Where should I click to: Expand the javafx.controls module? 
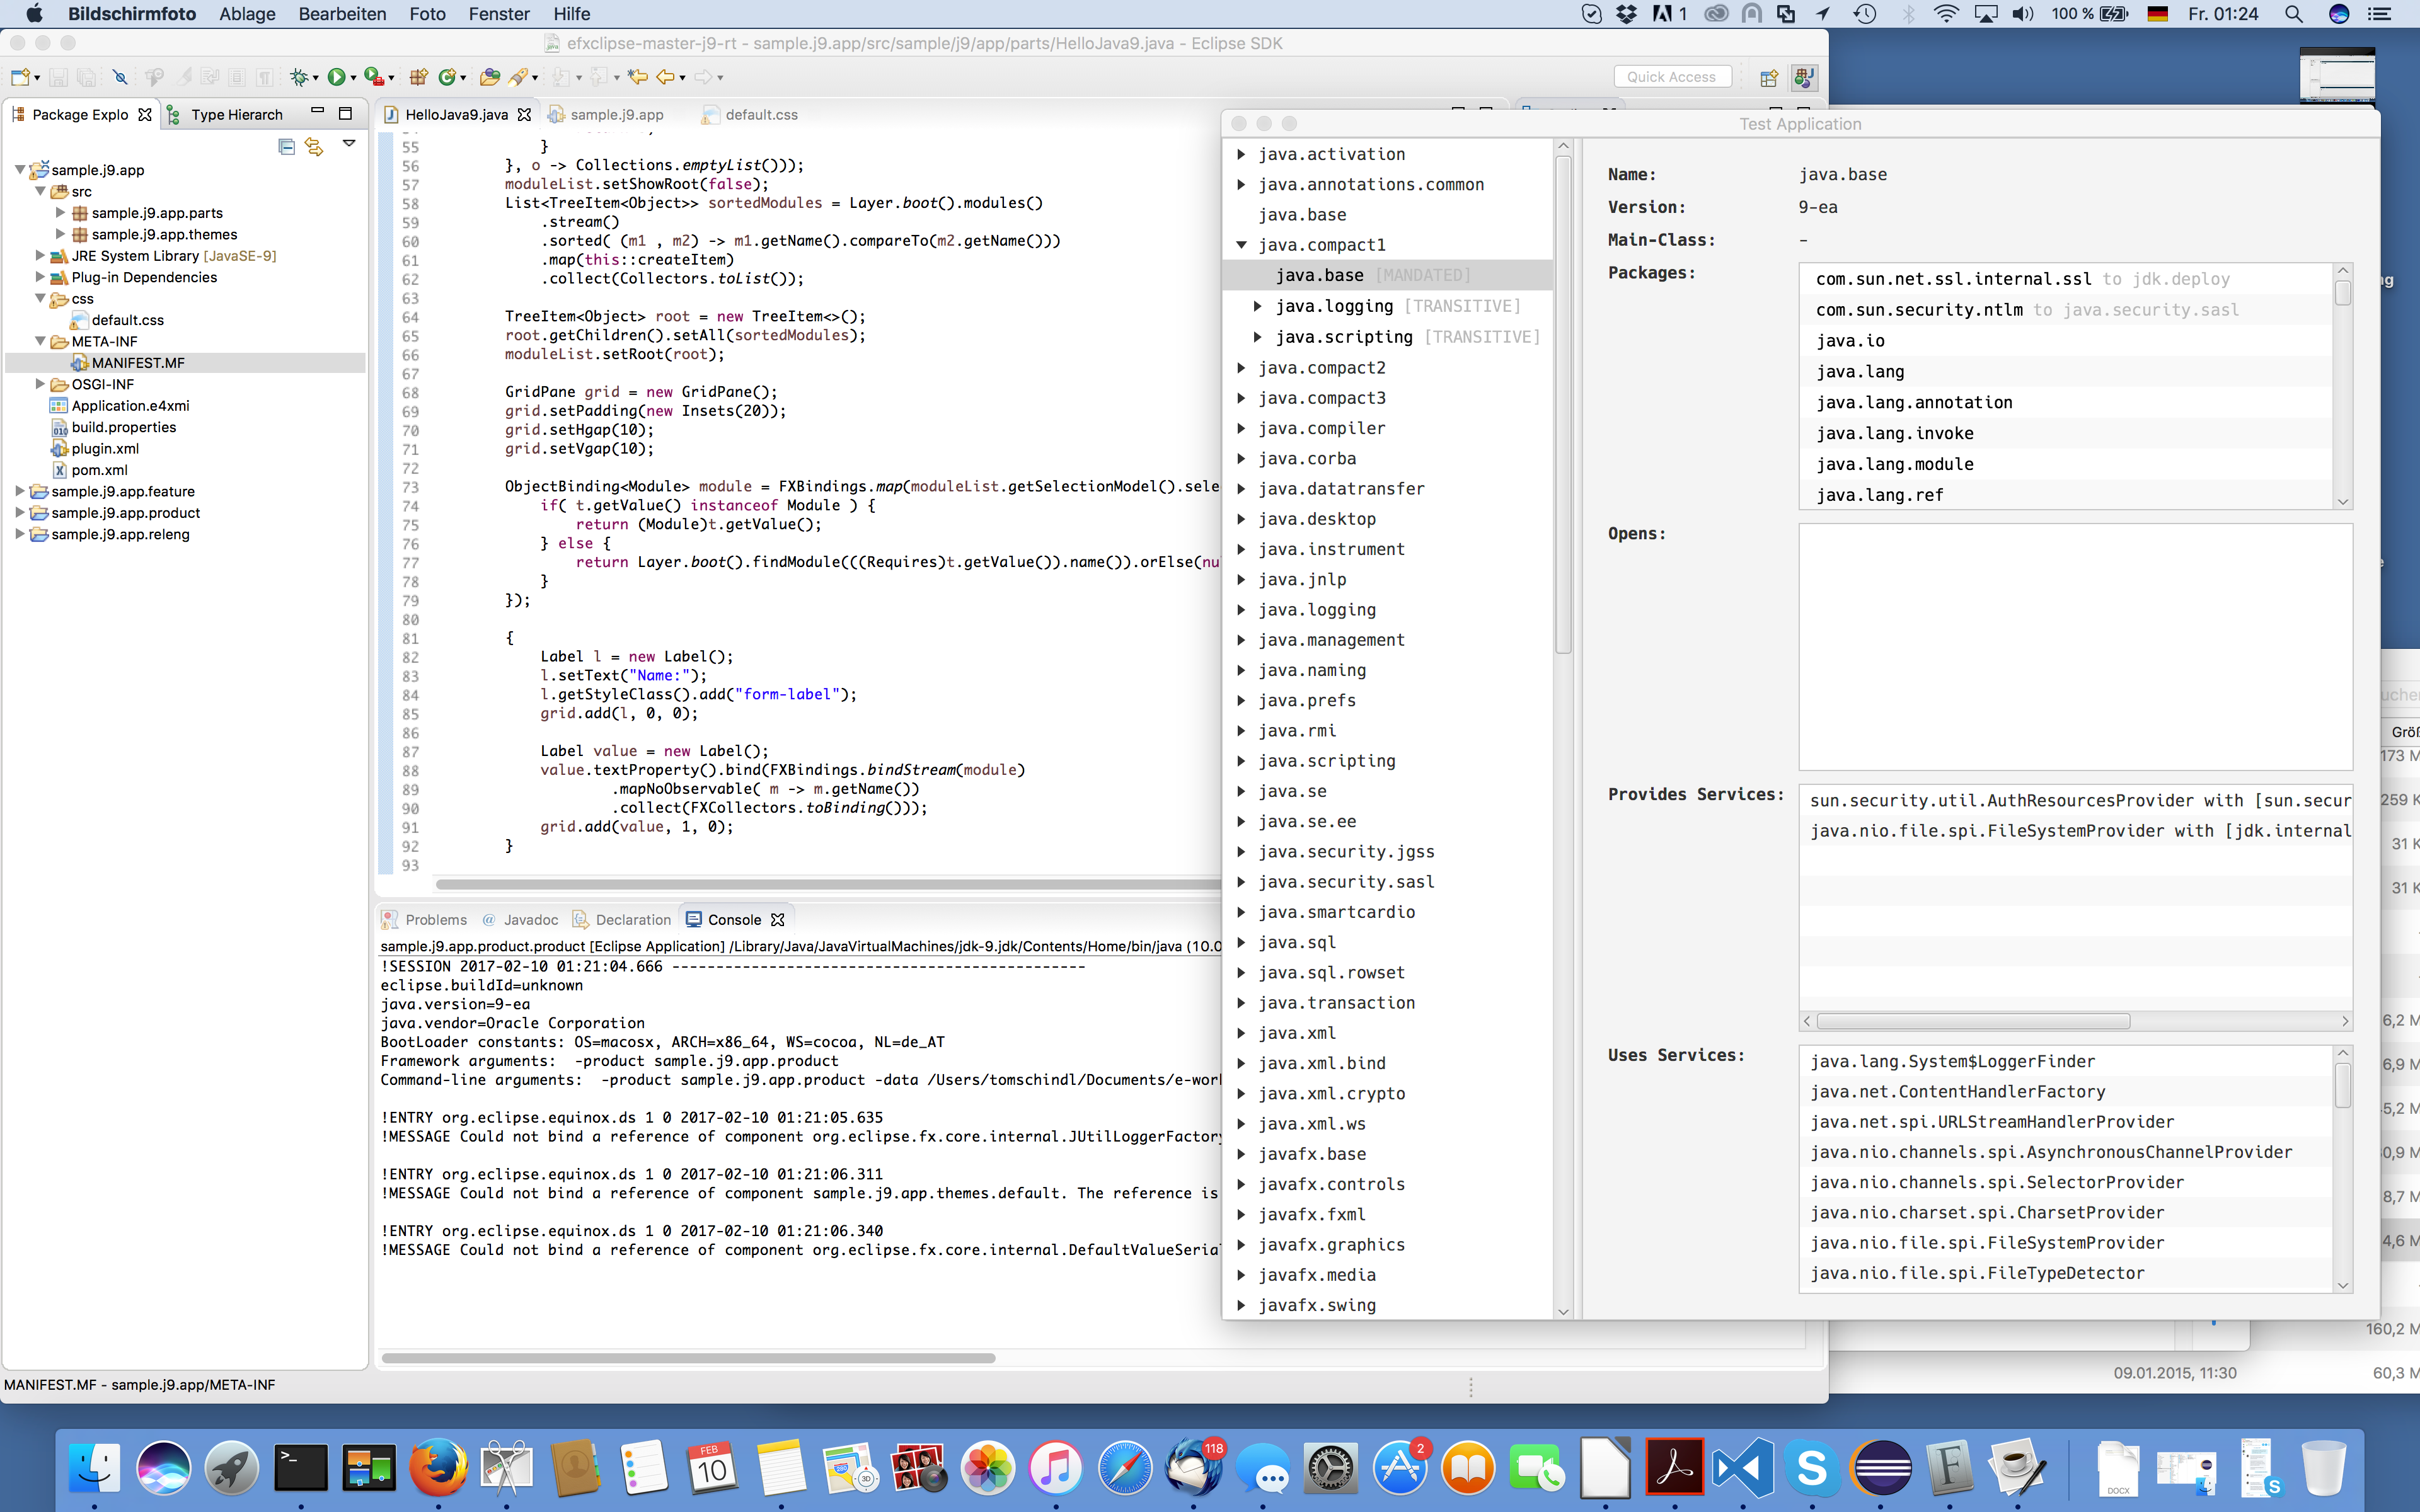1241,1184
